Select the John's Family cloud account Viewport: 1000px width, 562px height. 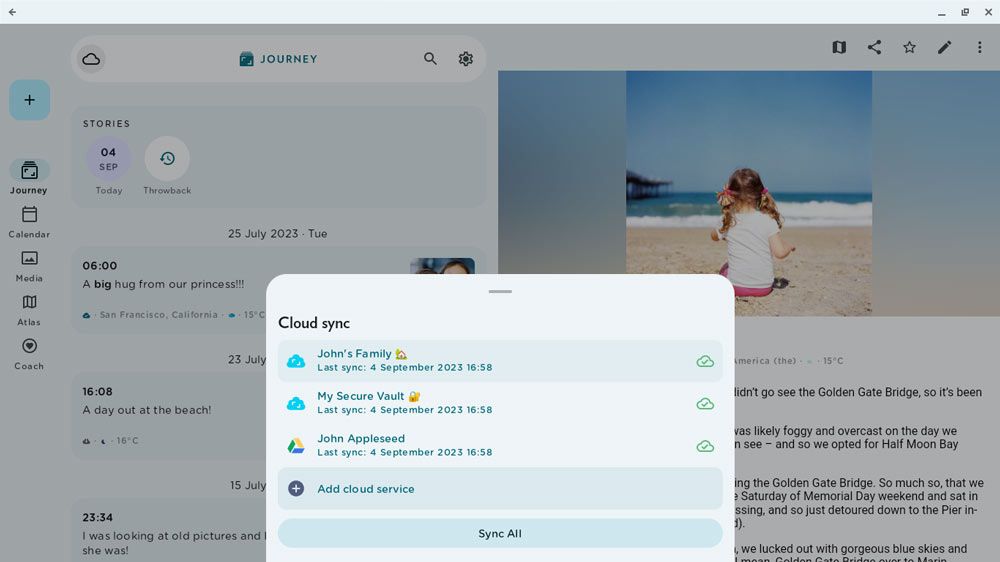click(x=500, y=360)
